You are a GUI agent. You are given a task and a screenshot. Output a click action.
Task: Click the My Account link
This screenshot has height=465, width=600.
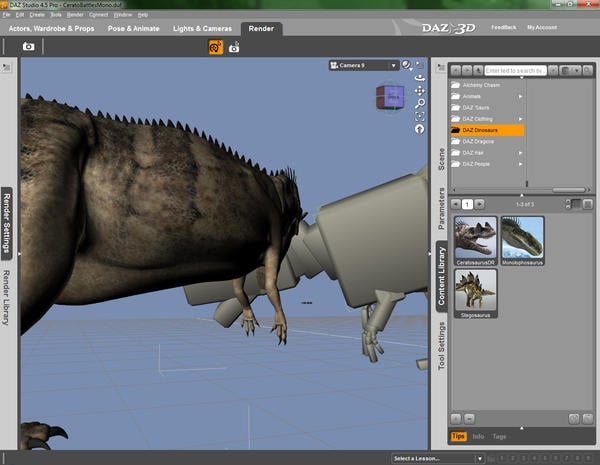pos(544,27)
